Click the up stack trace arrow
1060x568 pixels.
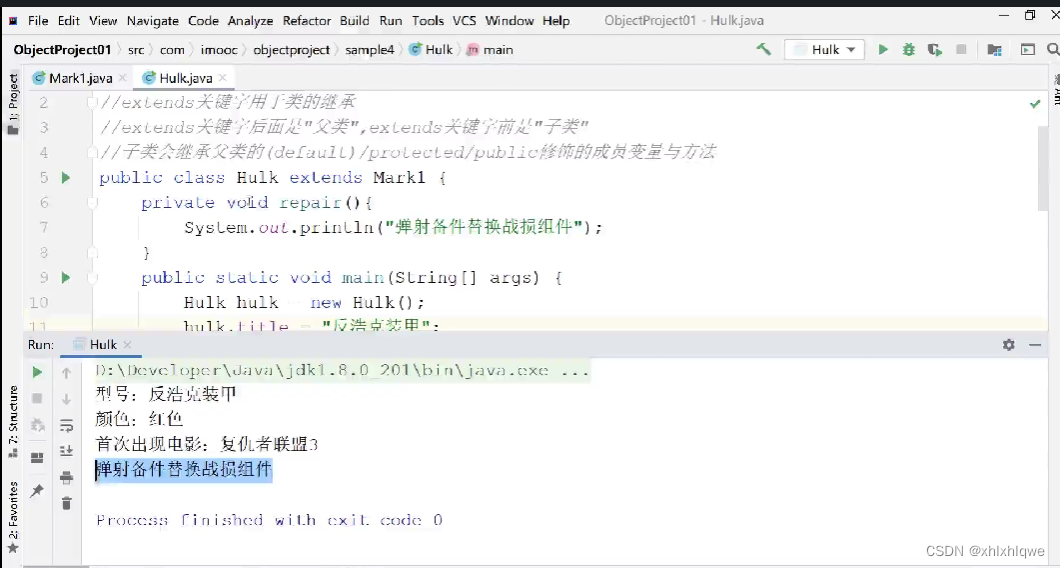[66, 373]
